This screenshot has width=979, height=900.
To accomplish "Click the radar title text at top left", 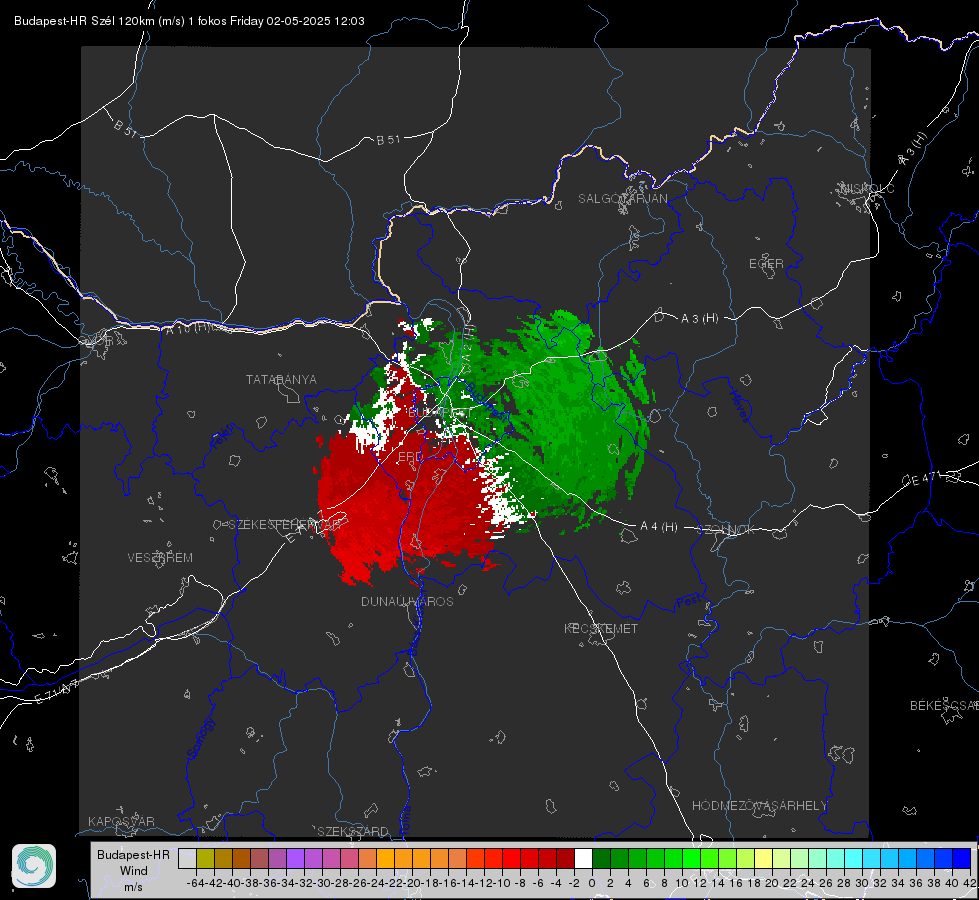I will tap(189, 21).
